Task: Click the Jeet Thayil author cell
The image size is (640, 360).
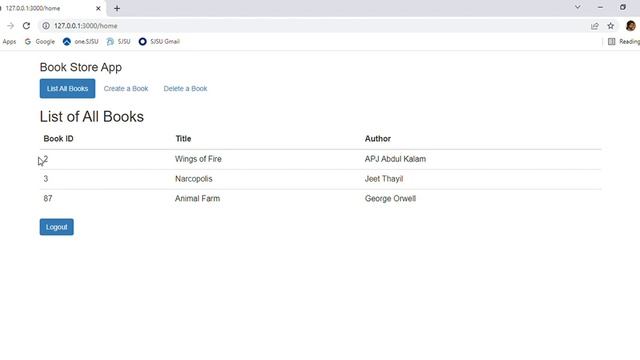Action: coord(384,179)
